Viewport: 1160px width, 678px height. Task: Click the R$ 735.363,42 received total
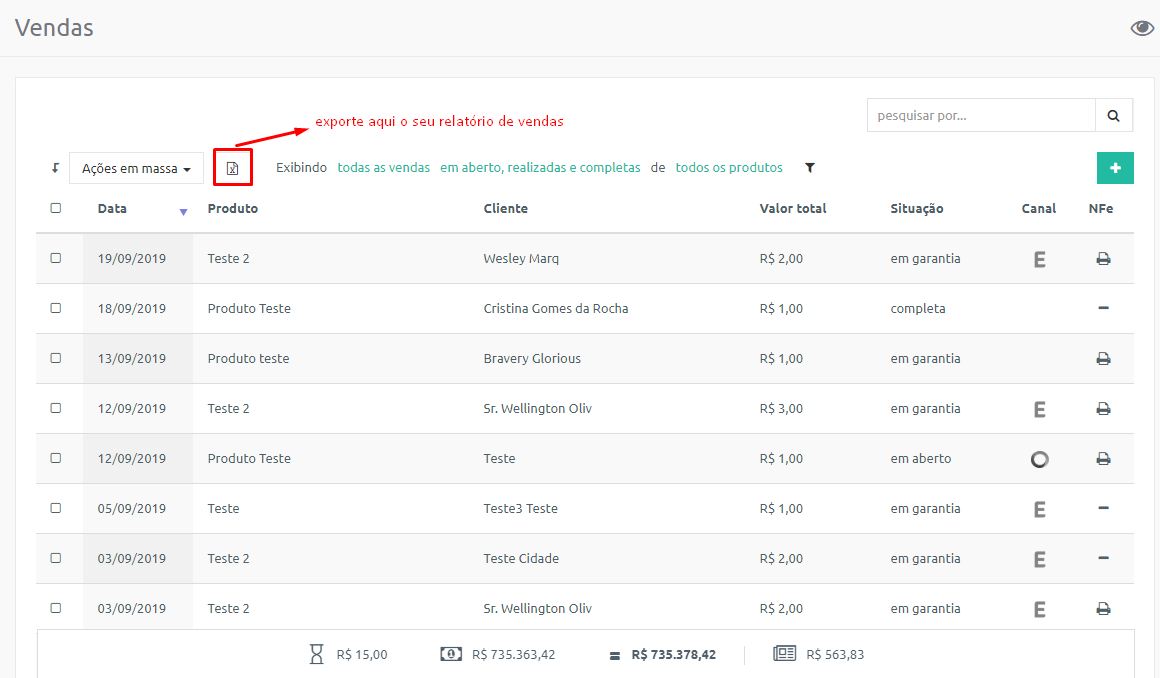tap(513, 654)
